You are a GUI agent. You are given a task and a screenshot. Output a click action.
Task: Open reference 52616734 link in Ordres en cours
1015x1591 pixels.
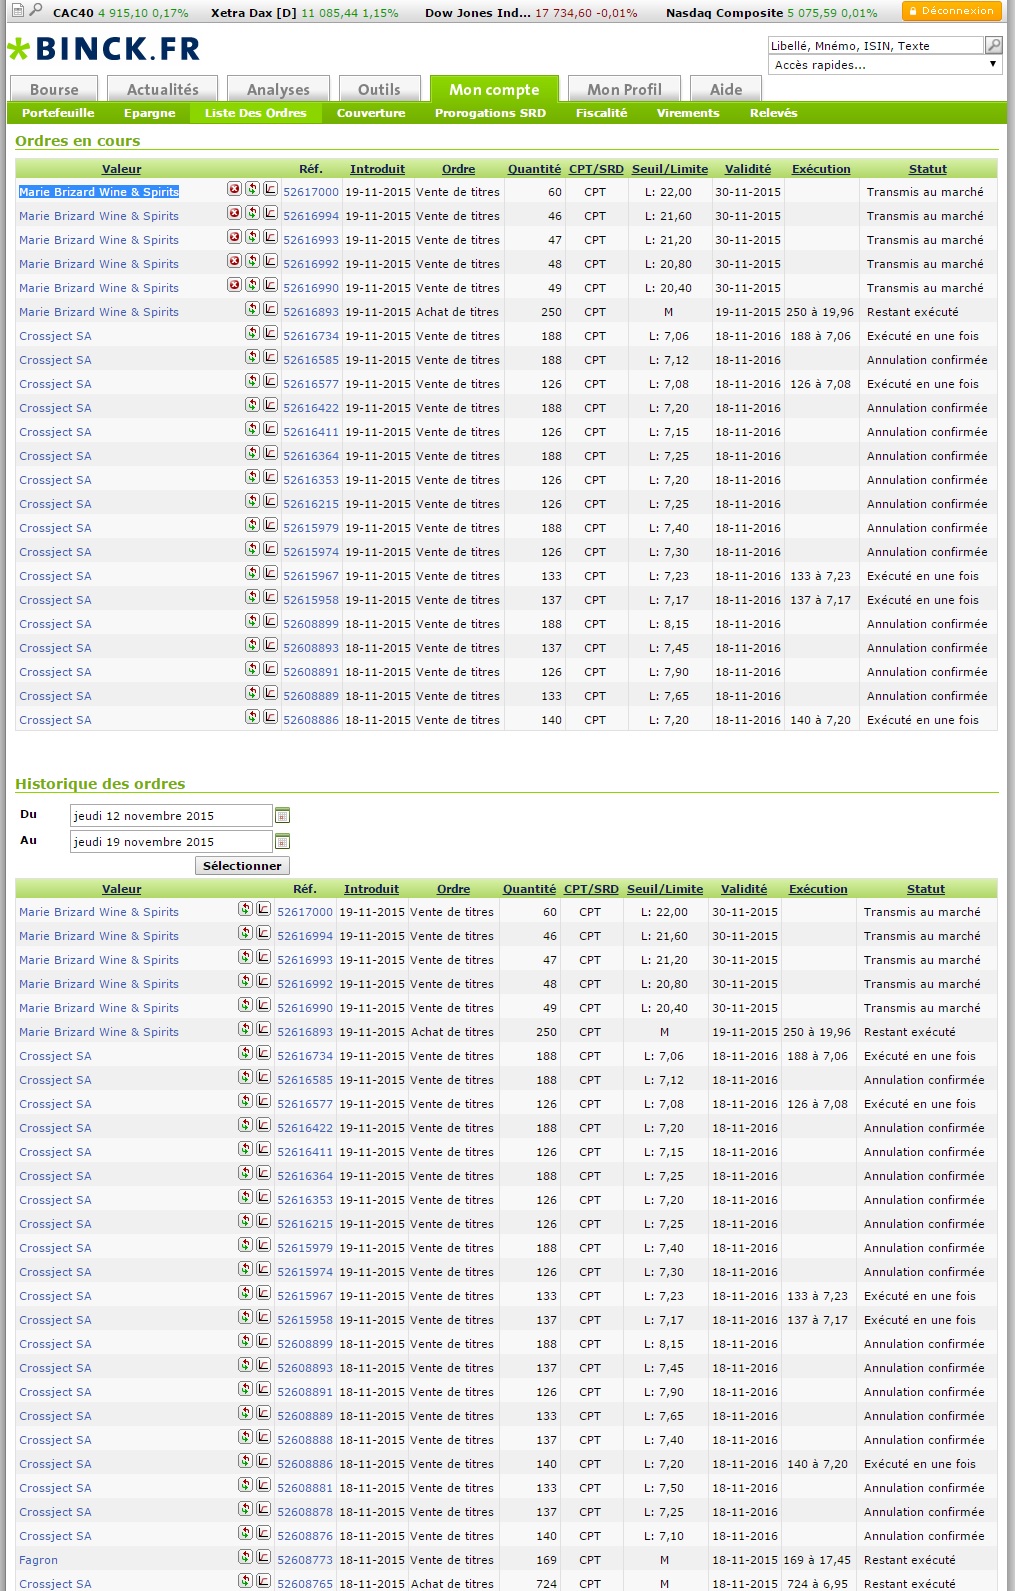tap(311, 336)
